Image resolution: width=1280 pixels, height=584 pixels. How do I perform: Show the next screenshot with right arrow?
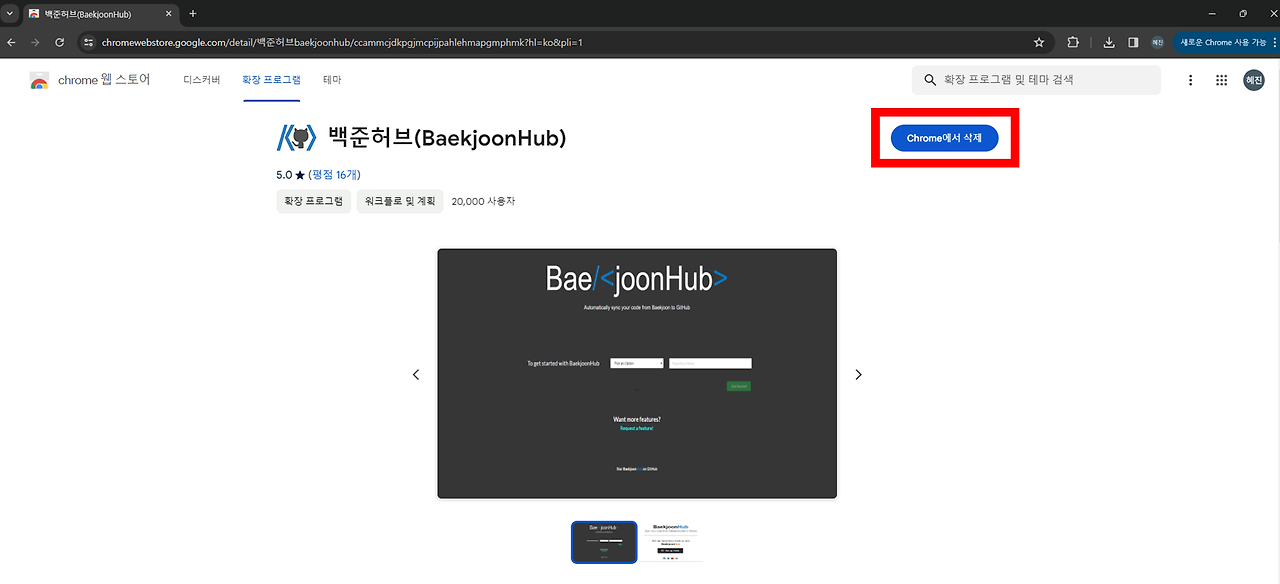pyautogui.click(x=858, y=374)
